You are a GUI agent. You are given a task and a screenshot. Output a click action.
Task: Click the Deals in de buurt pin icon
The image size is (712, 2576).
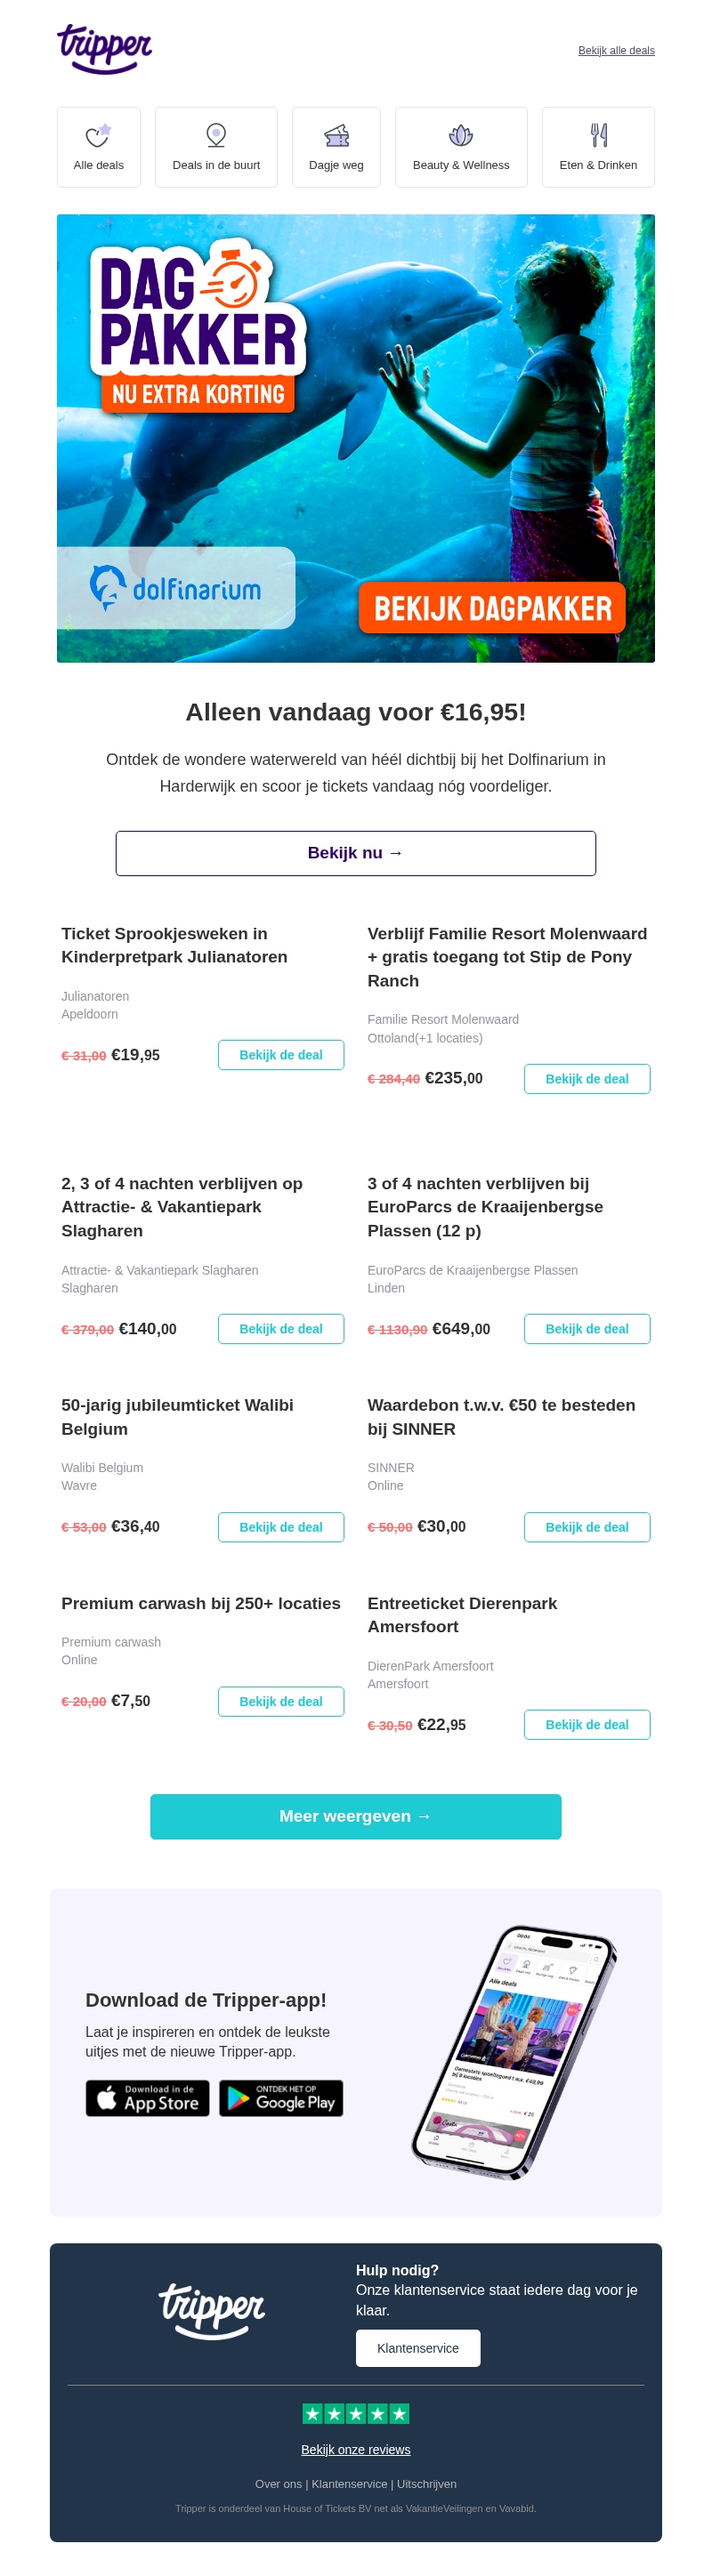coord(216,135)
